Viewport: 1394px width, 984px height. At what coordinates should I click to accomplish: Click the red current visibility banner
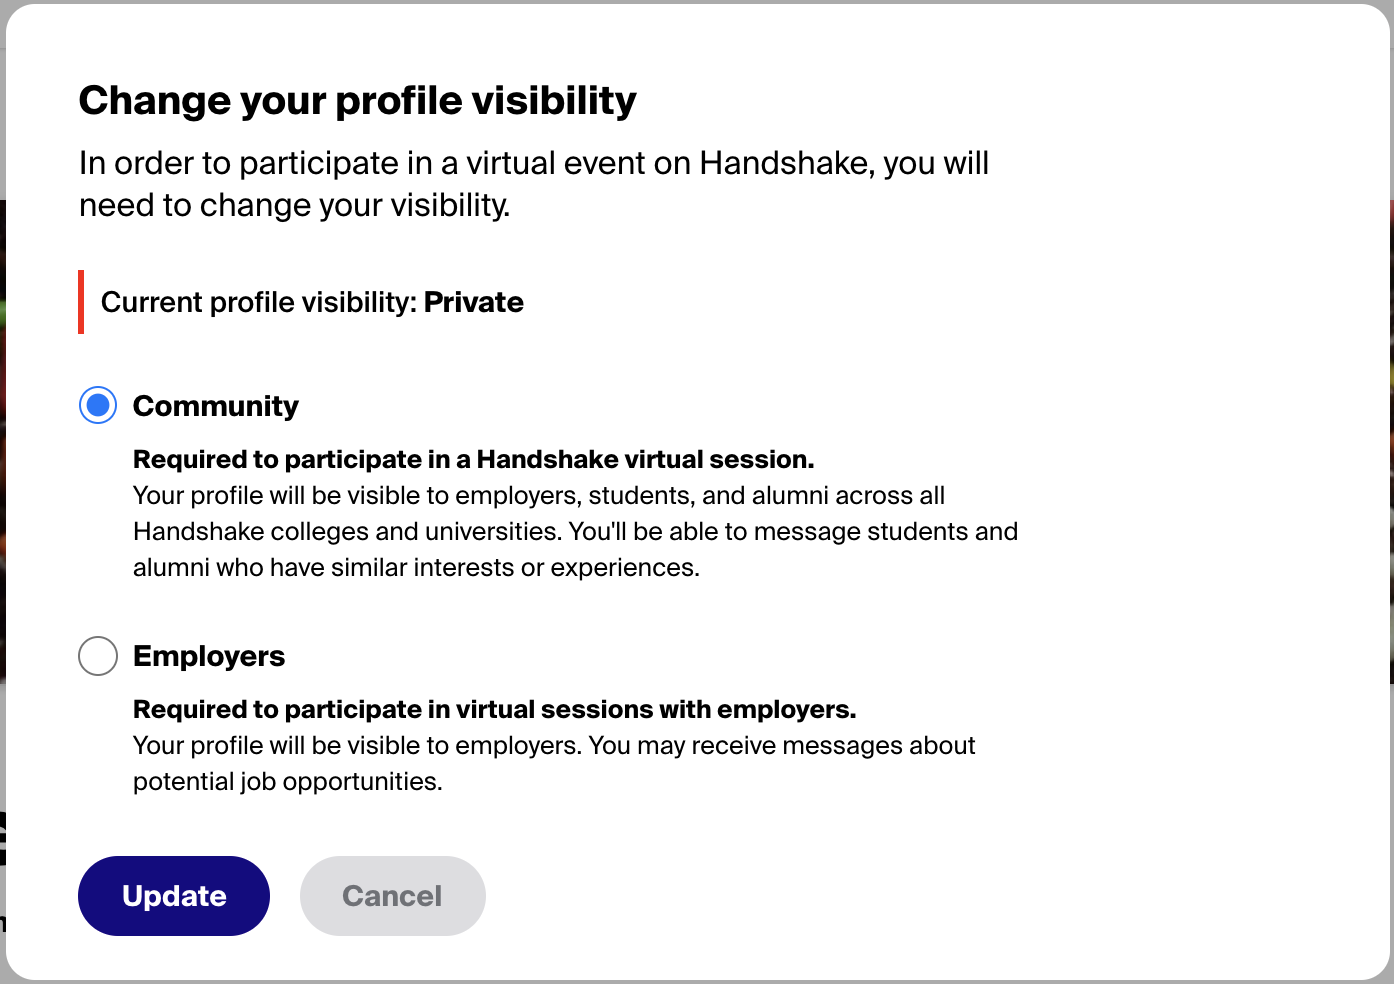point(83,301)
